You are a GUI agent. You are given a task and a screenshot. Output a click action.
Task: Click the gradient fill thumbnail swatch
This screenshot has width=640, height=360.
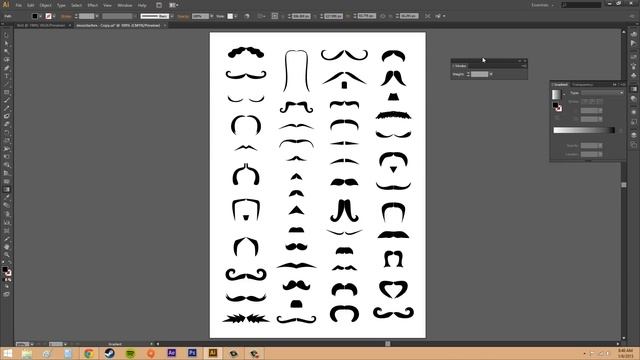pyautogui.click(x=556, y=94)
